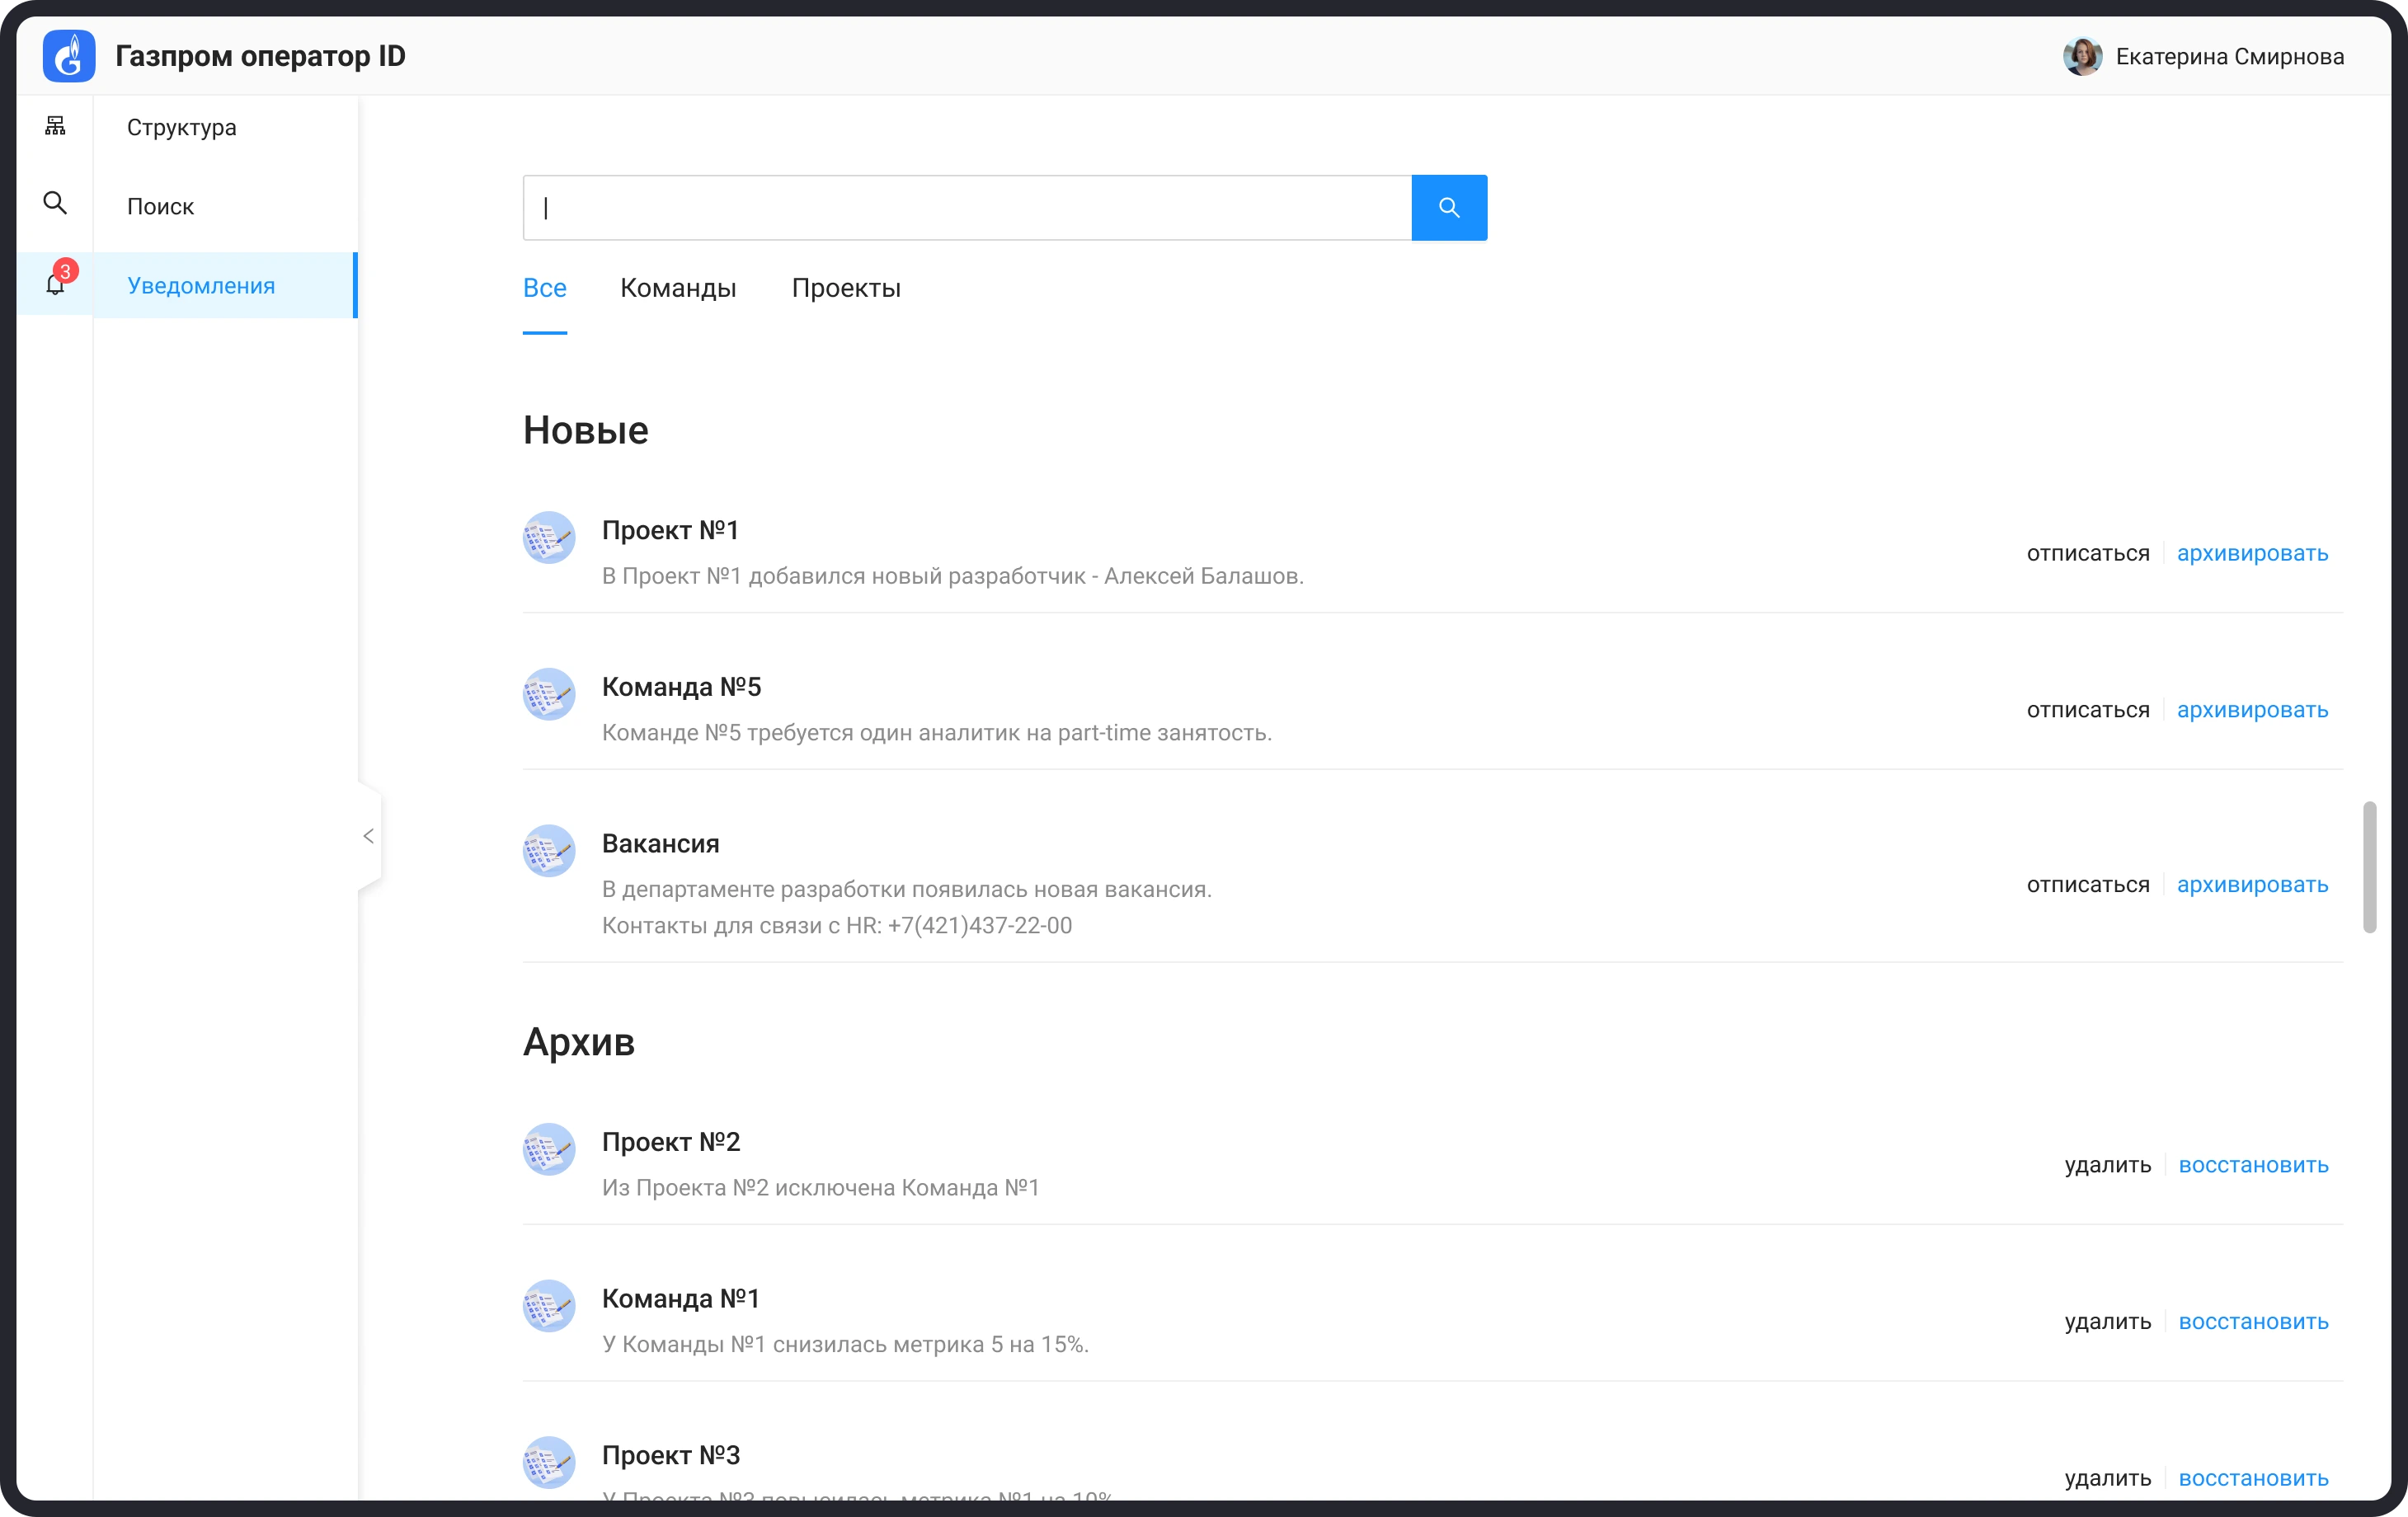Click the vertical scrollbar thumb
This screenshot has height=1517, width=2408.
pyautogui.click(x=2370, y=866)
